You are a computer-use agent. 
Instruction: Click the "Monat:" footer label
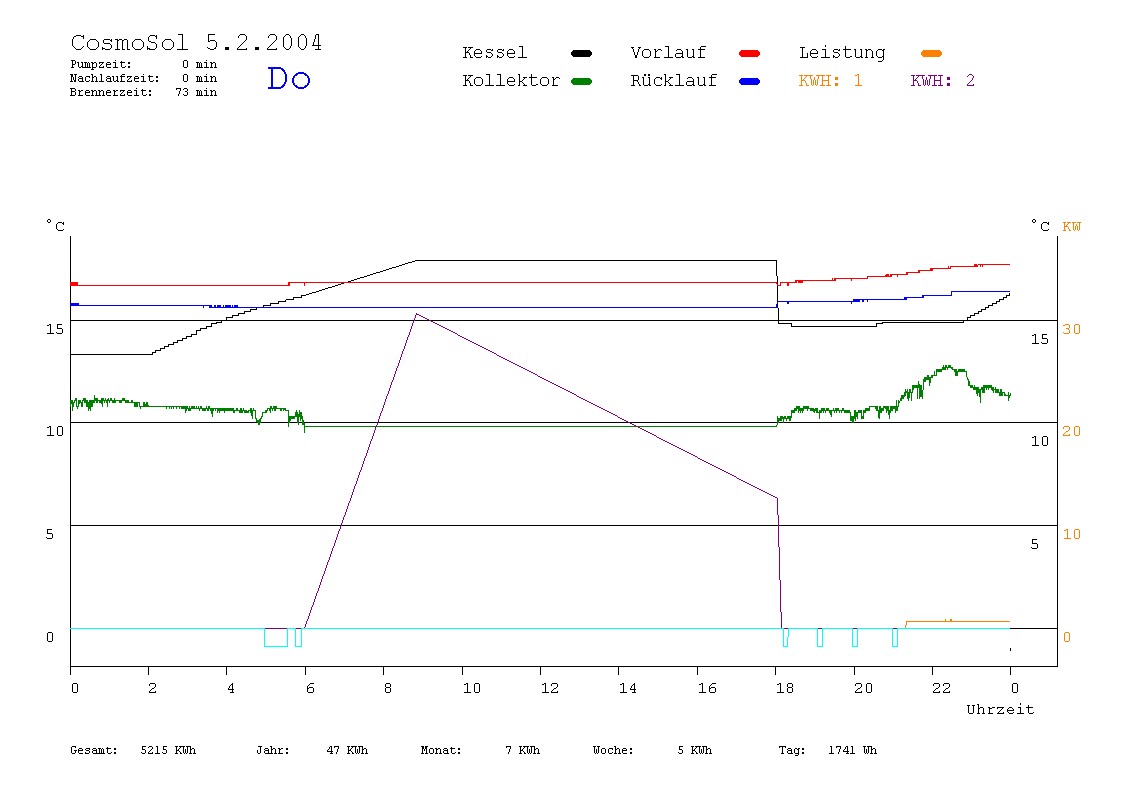[x=441, y=750]
